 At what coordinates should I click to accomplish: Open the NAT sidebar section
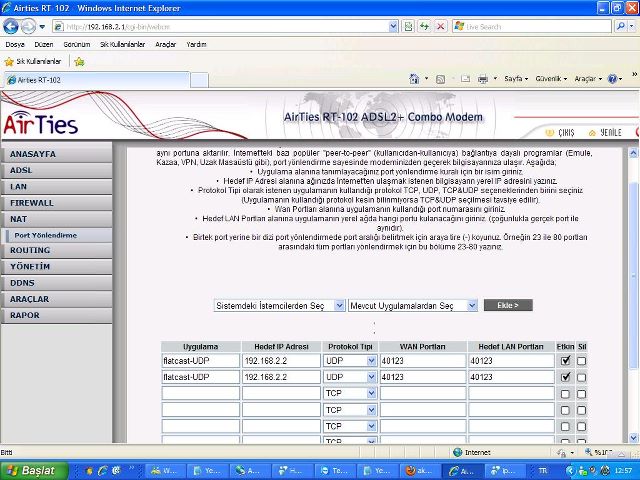[x=56, y=220]
